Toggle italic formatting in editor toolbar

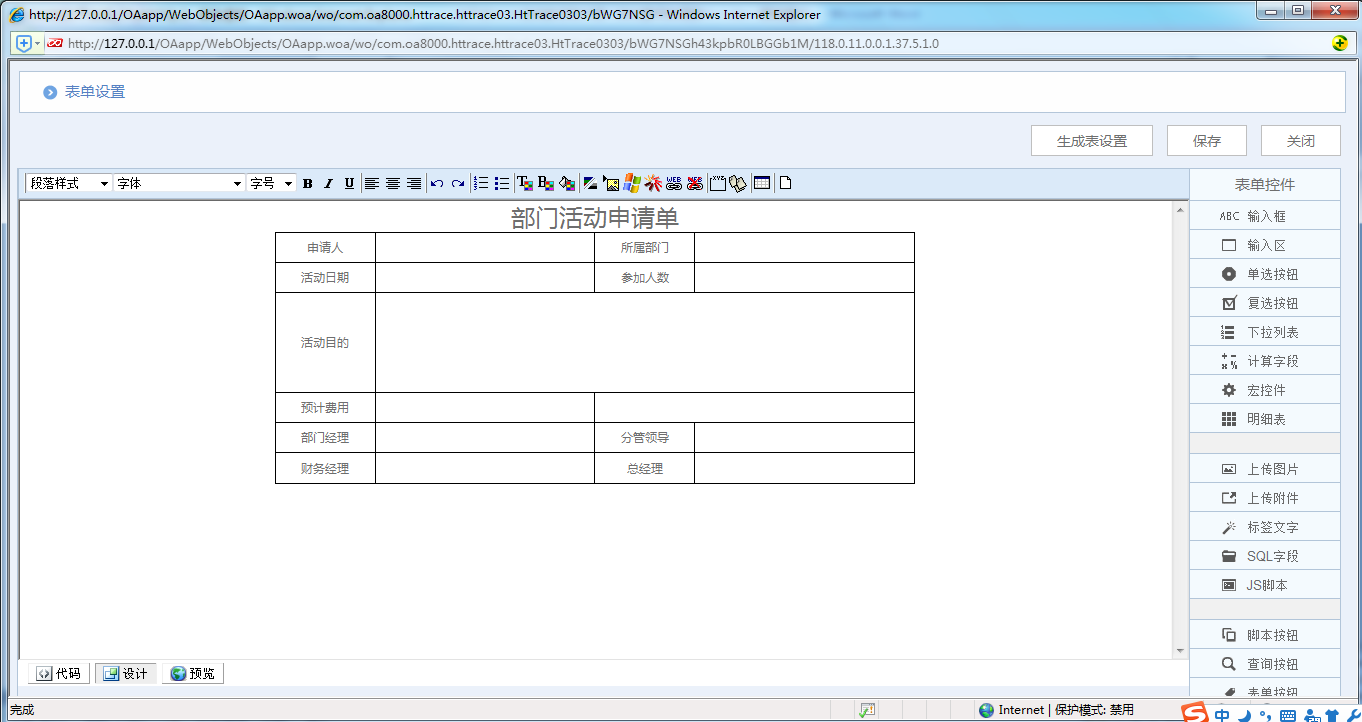point(328,183)
